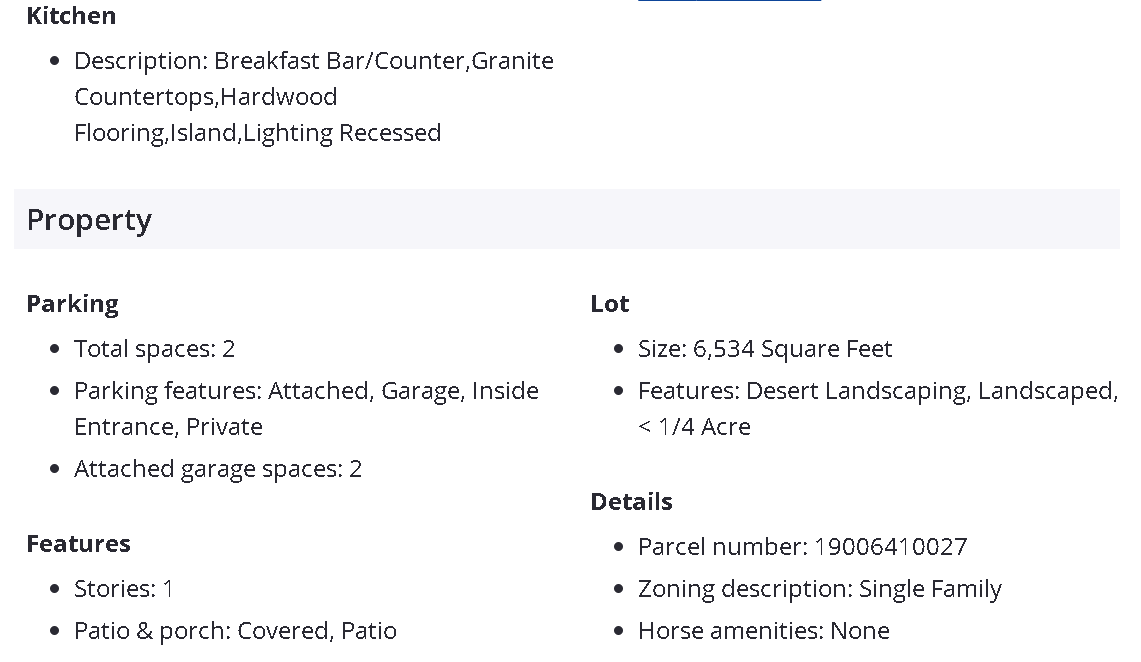Click the < 1/4 Acre text
Screen dimensions: 1141x662
point(694,427)
